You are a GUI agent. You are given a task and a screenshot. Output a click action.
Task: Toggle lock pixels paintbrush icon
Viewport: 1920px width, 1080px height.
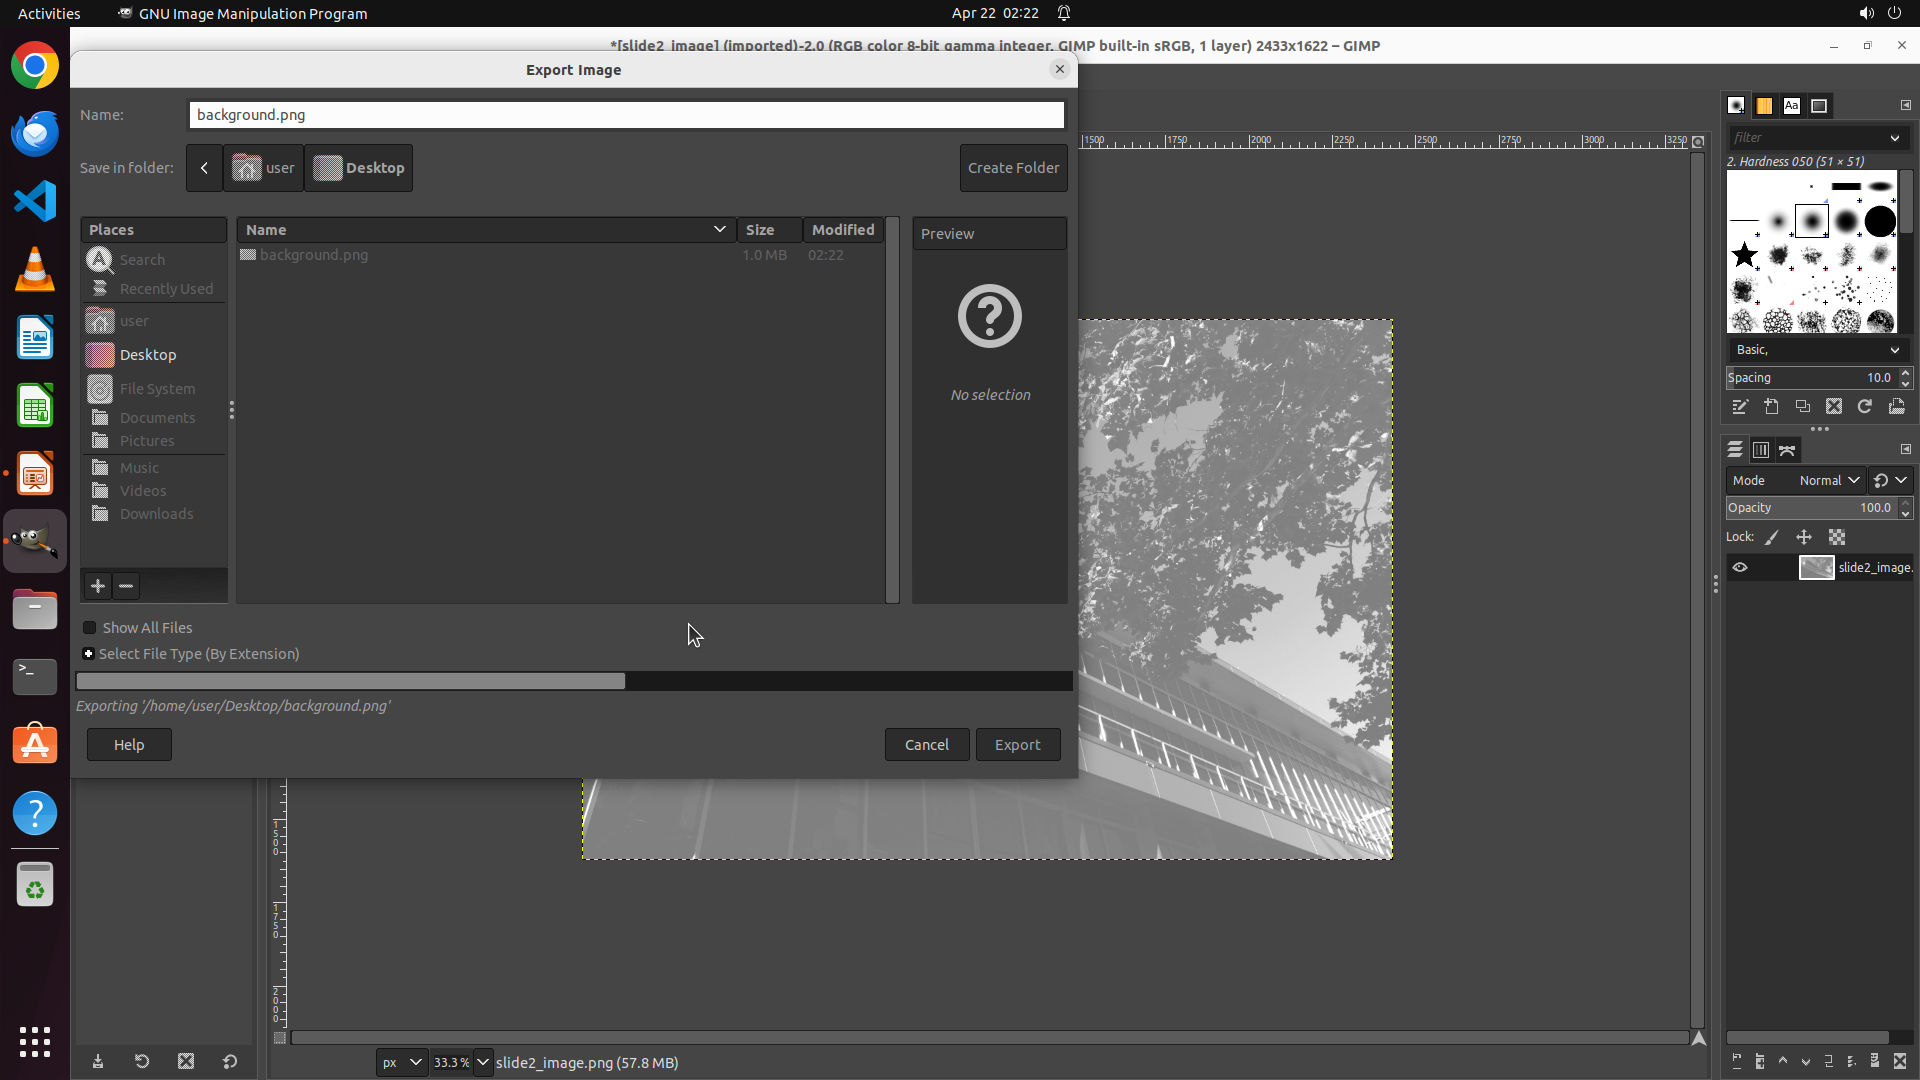coord(1772,538)
